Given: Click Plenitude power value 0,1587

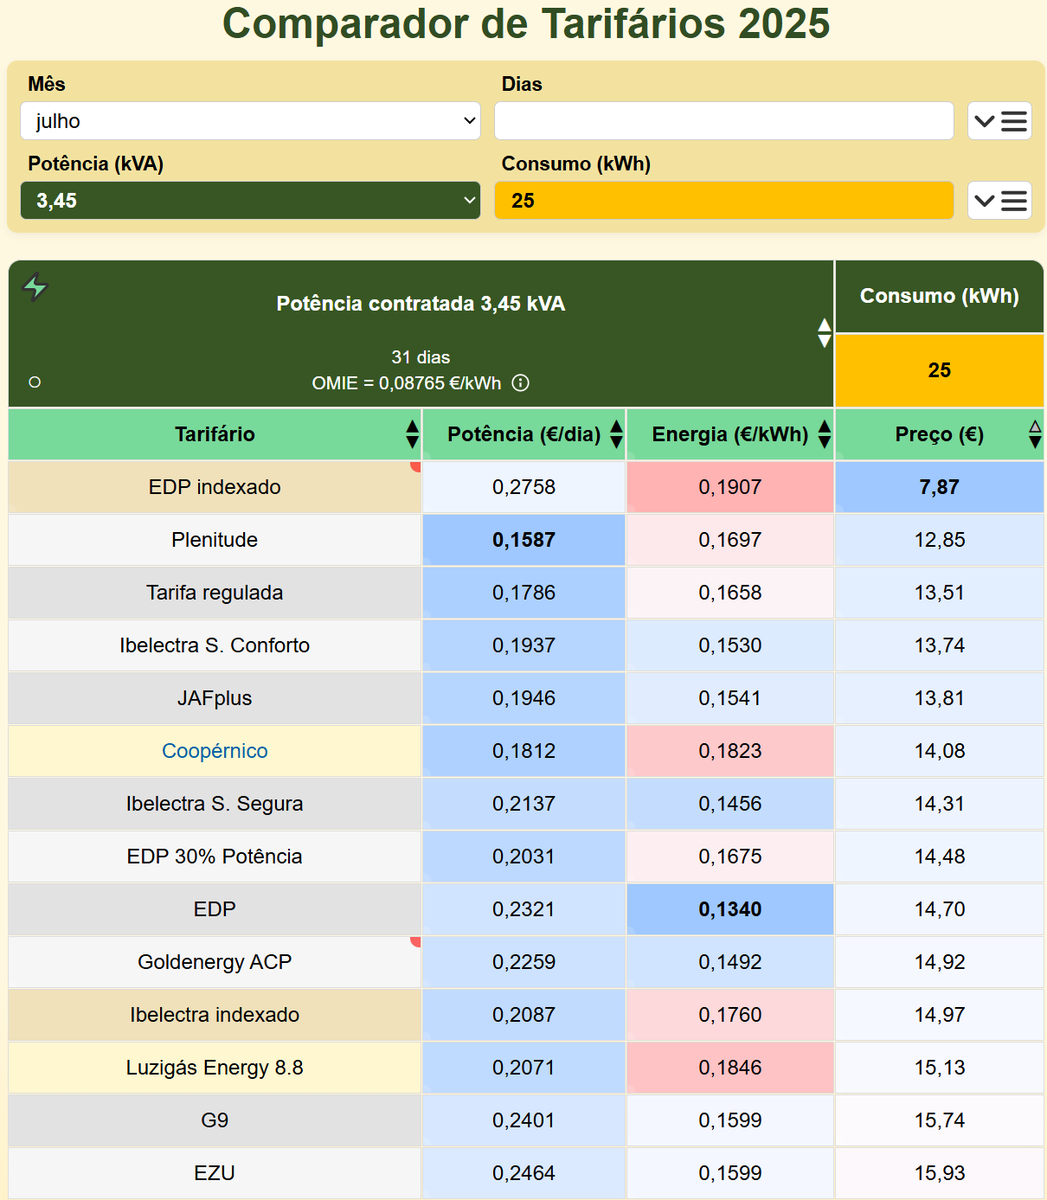Looking at the screenshot, I should coord(524,540).
